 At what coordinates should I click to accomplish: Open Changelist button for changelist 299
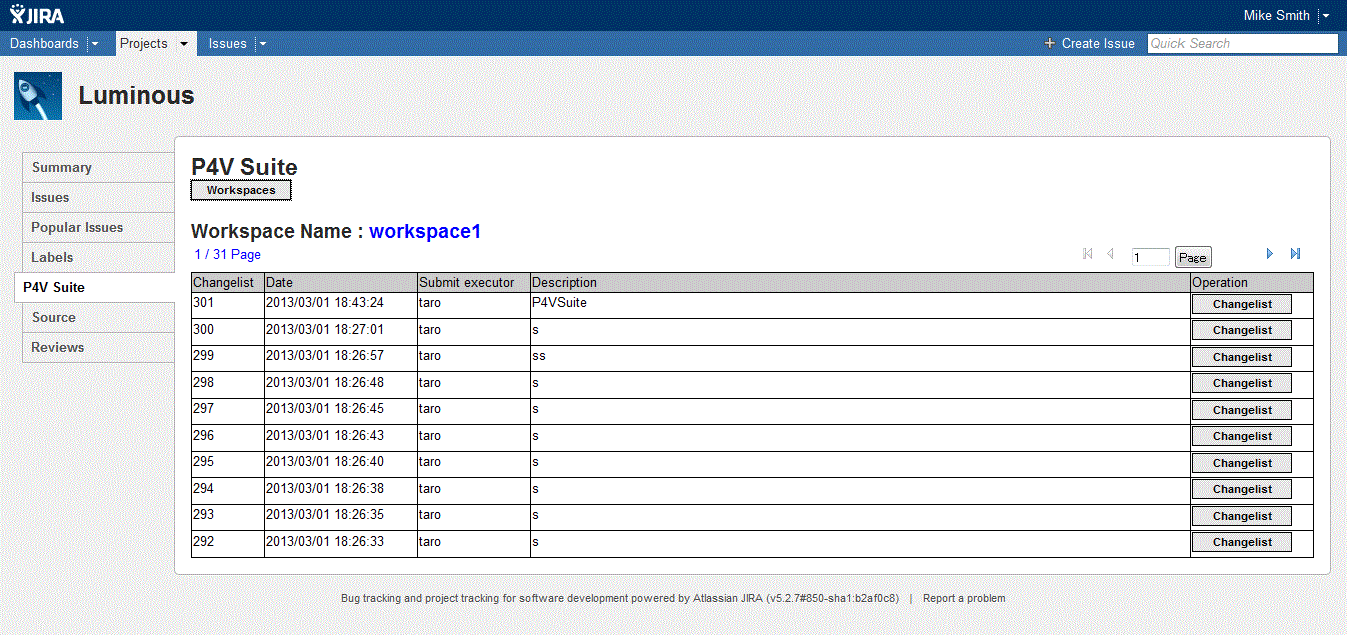(1242, 357)
